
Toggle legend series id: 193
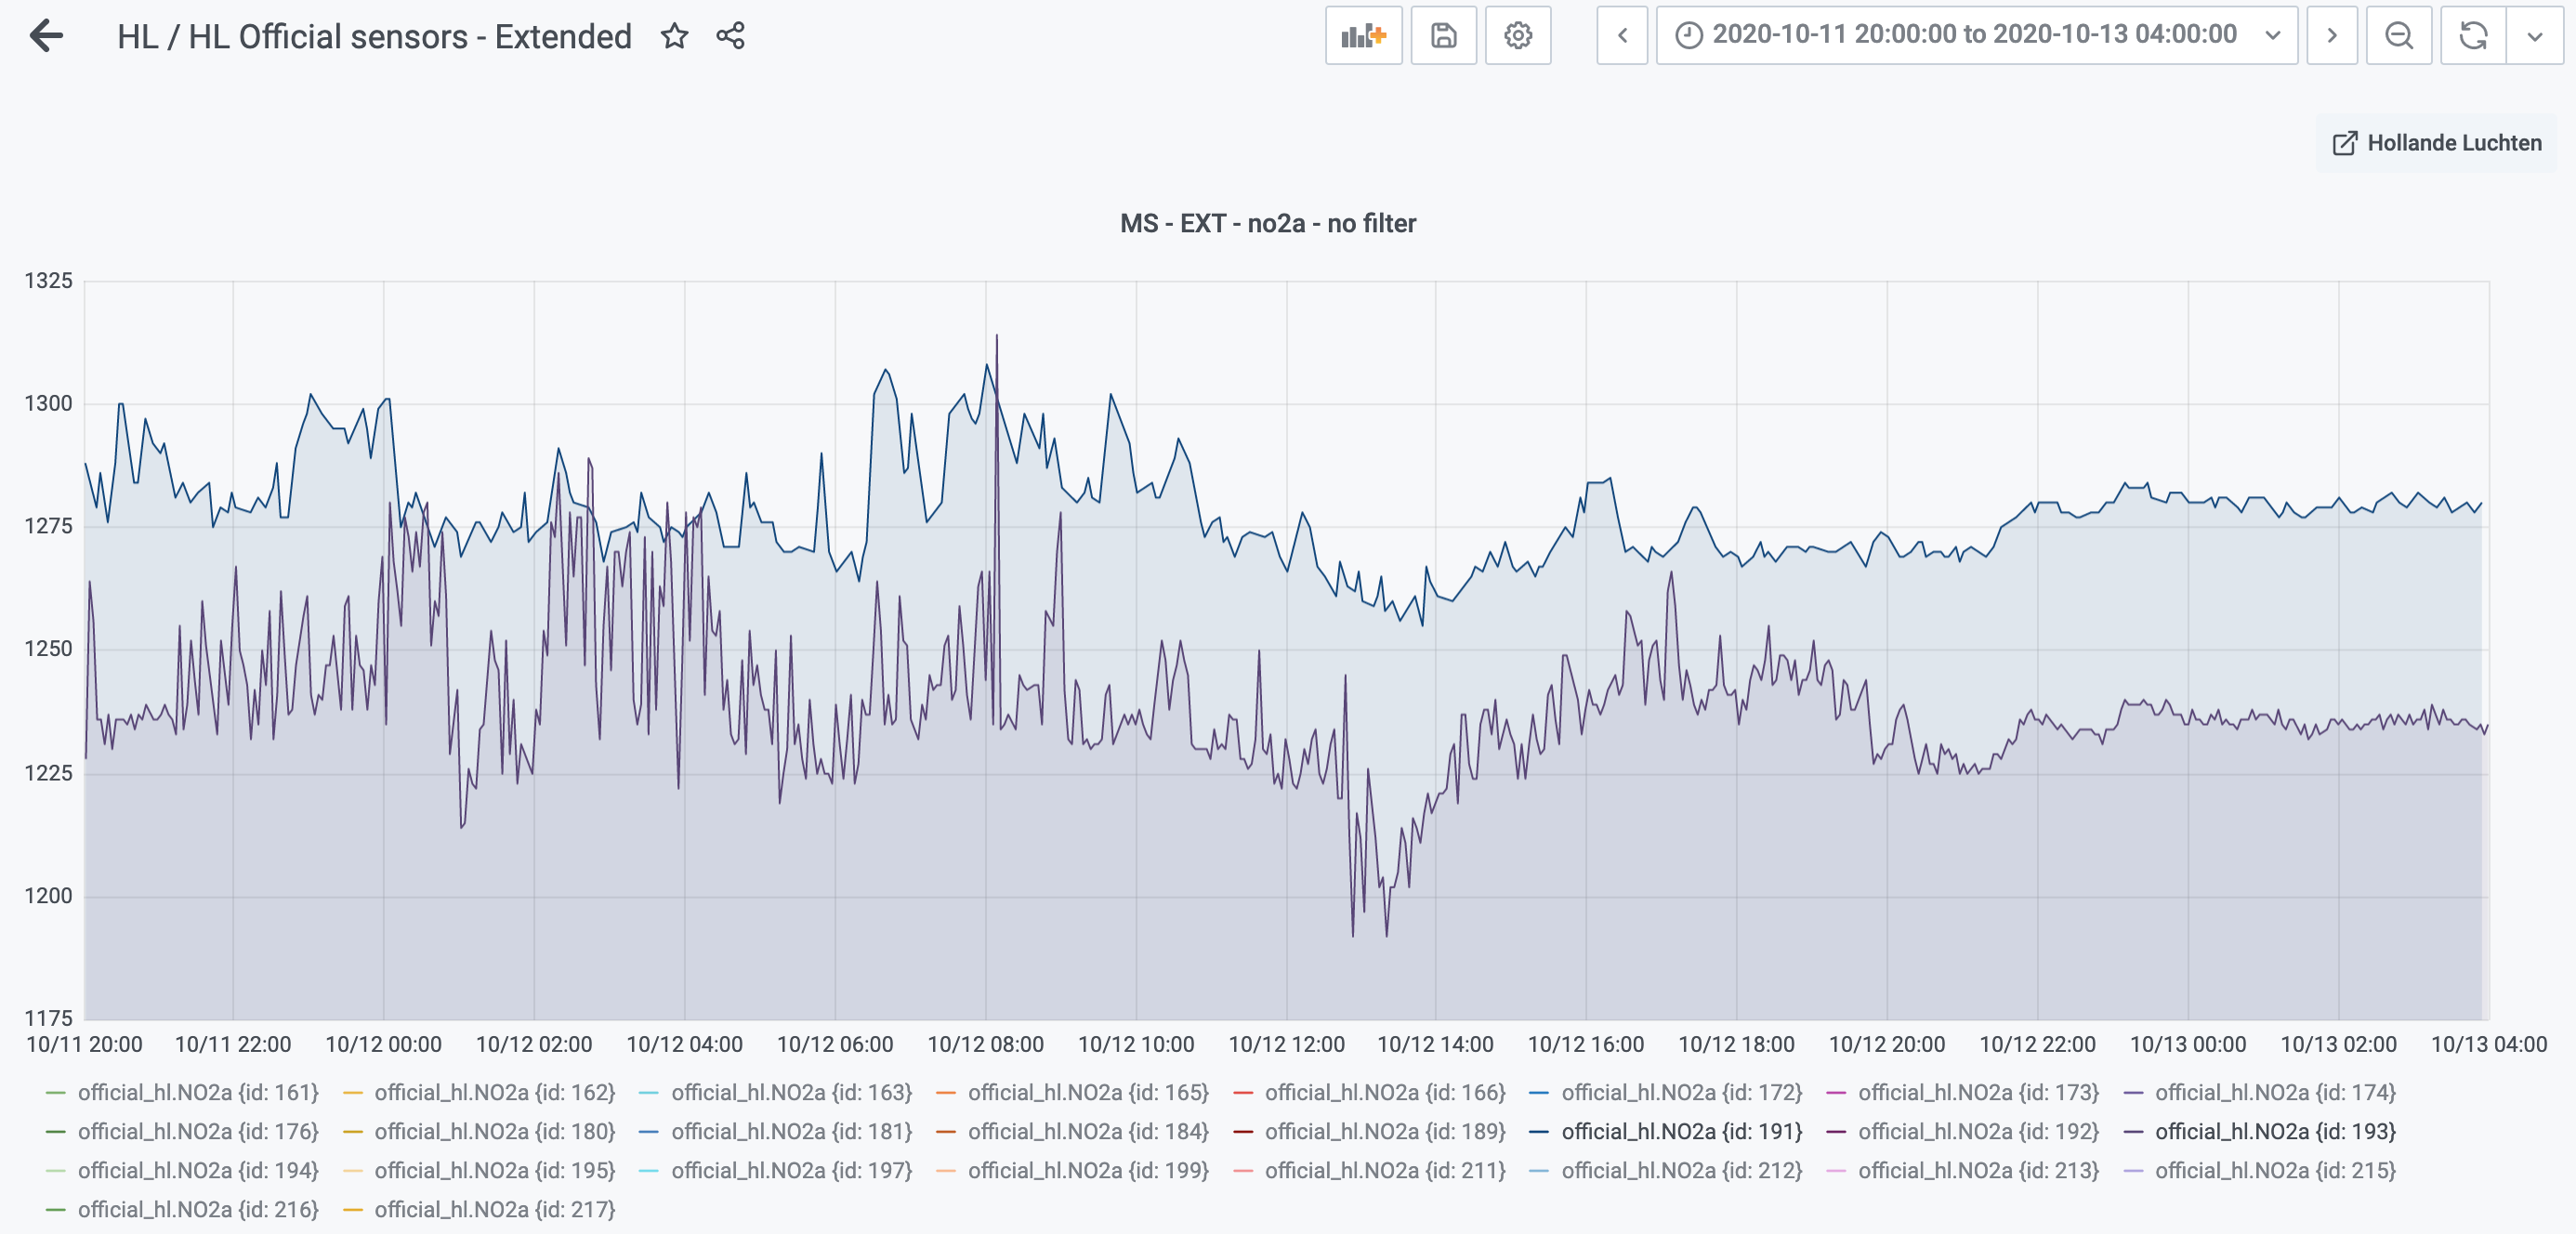(2274, 1131)
